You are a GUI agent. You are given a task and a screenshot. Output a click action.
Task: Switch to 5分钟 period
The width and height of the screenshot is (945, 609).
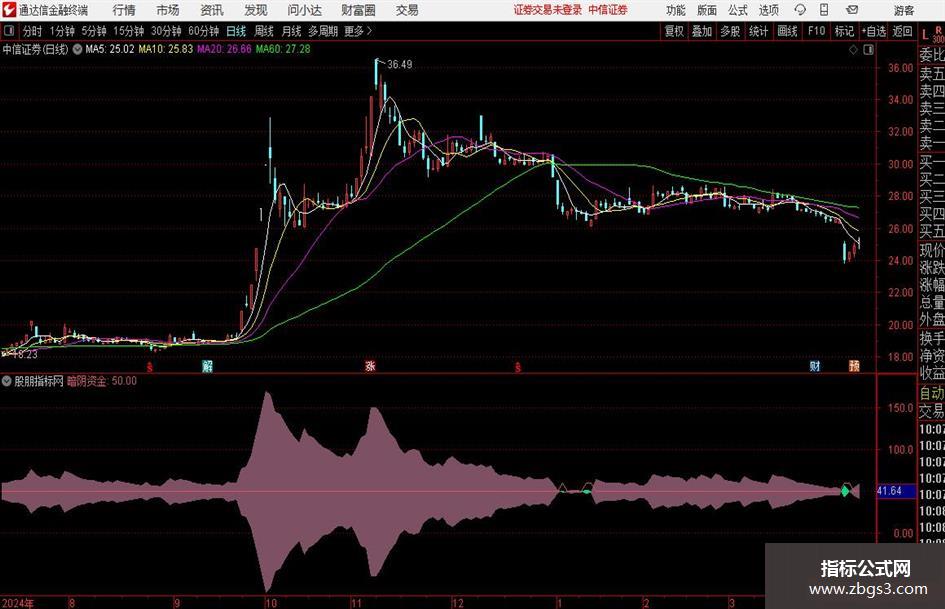[x=93, y=31]
